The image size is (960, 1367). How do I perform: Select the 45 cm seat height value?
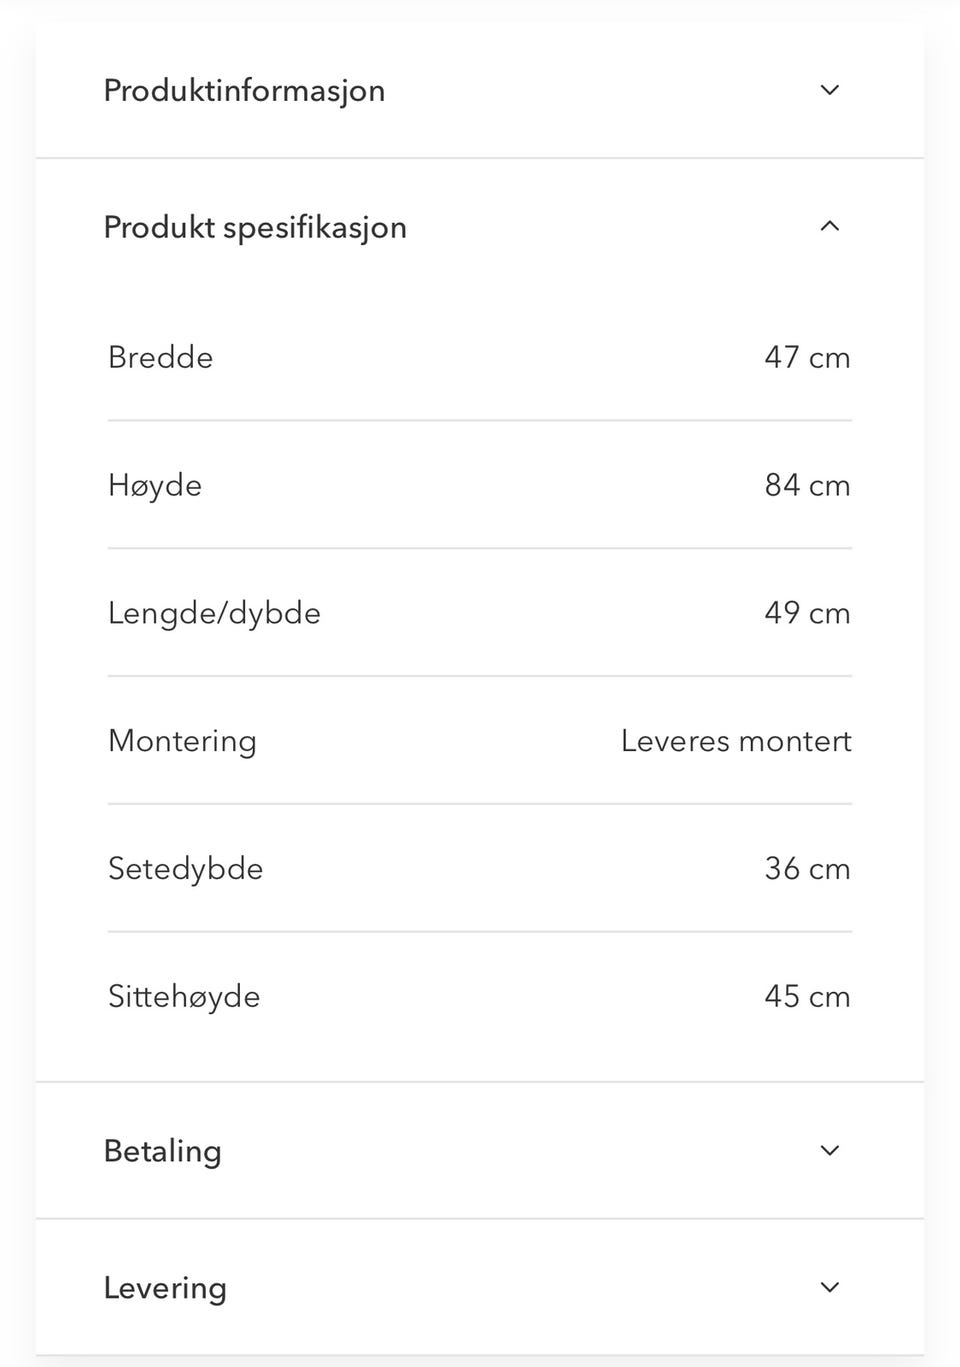tap(807, 997)
